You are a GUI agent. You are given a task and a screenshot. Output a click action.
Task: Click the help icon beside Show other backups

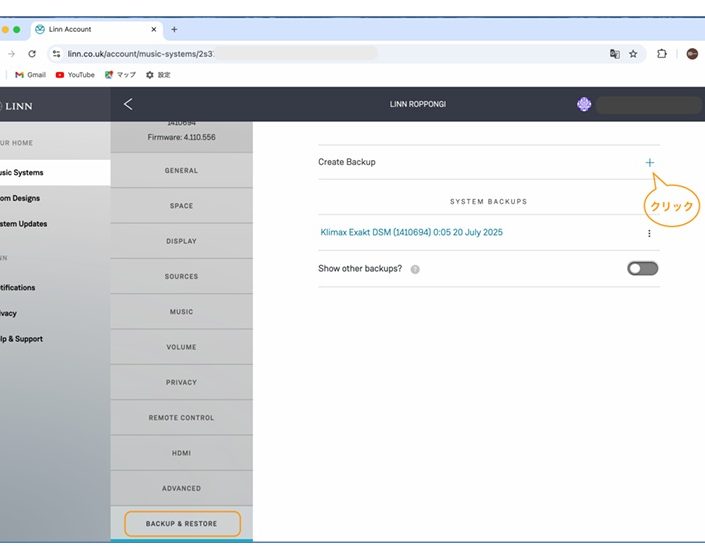tap(415, 269)
